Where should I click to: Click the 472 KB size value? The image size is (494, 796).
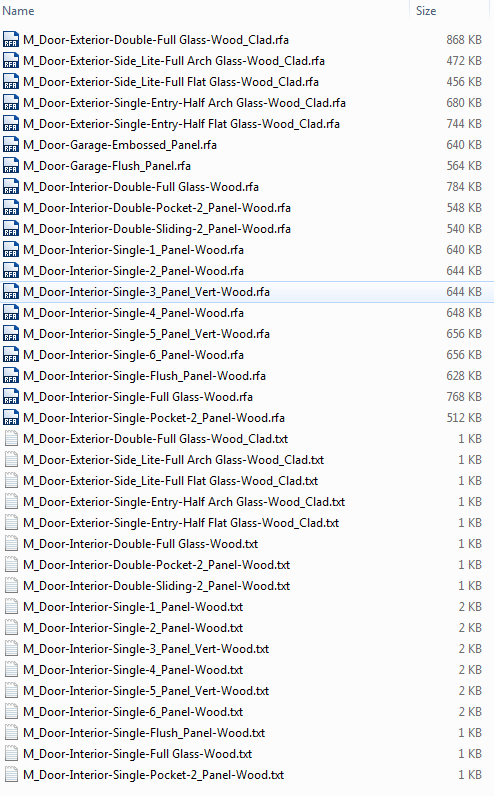(464, 61)
